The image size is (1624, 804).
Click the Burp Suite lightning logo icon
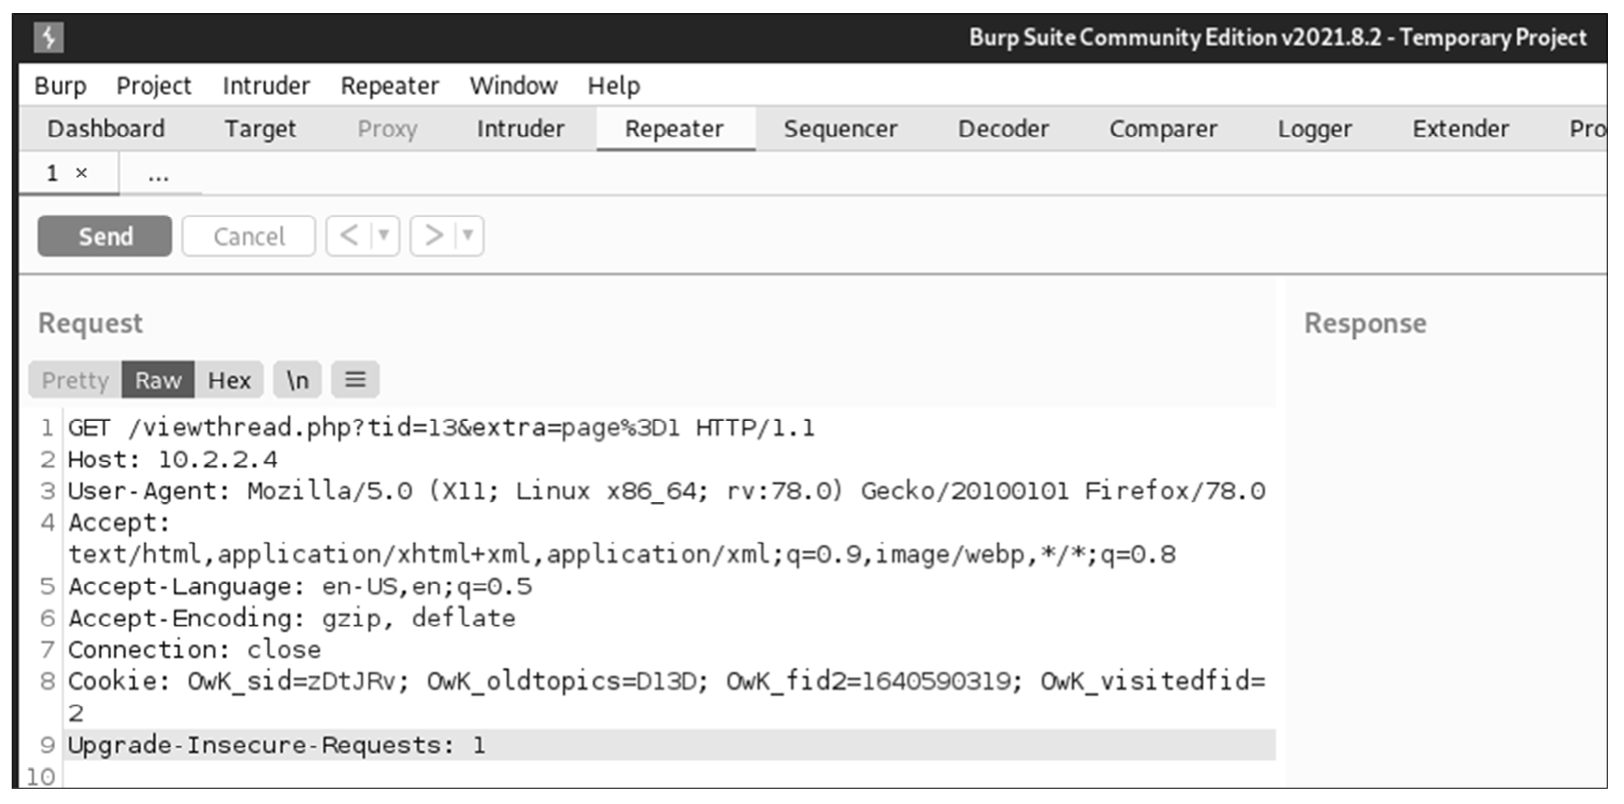pos(48,38)
